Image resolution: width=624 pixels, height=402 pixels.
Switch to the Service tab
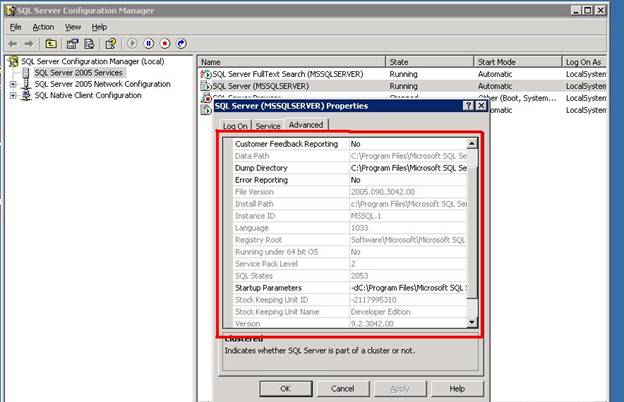point(268,126)
